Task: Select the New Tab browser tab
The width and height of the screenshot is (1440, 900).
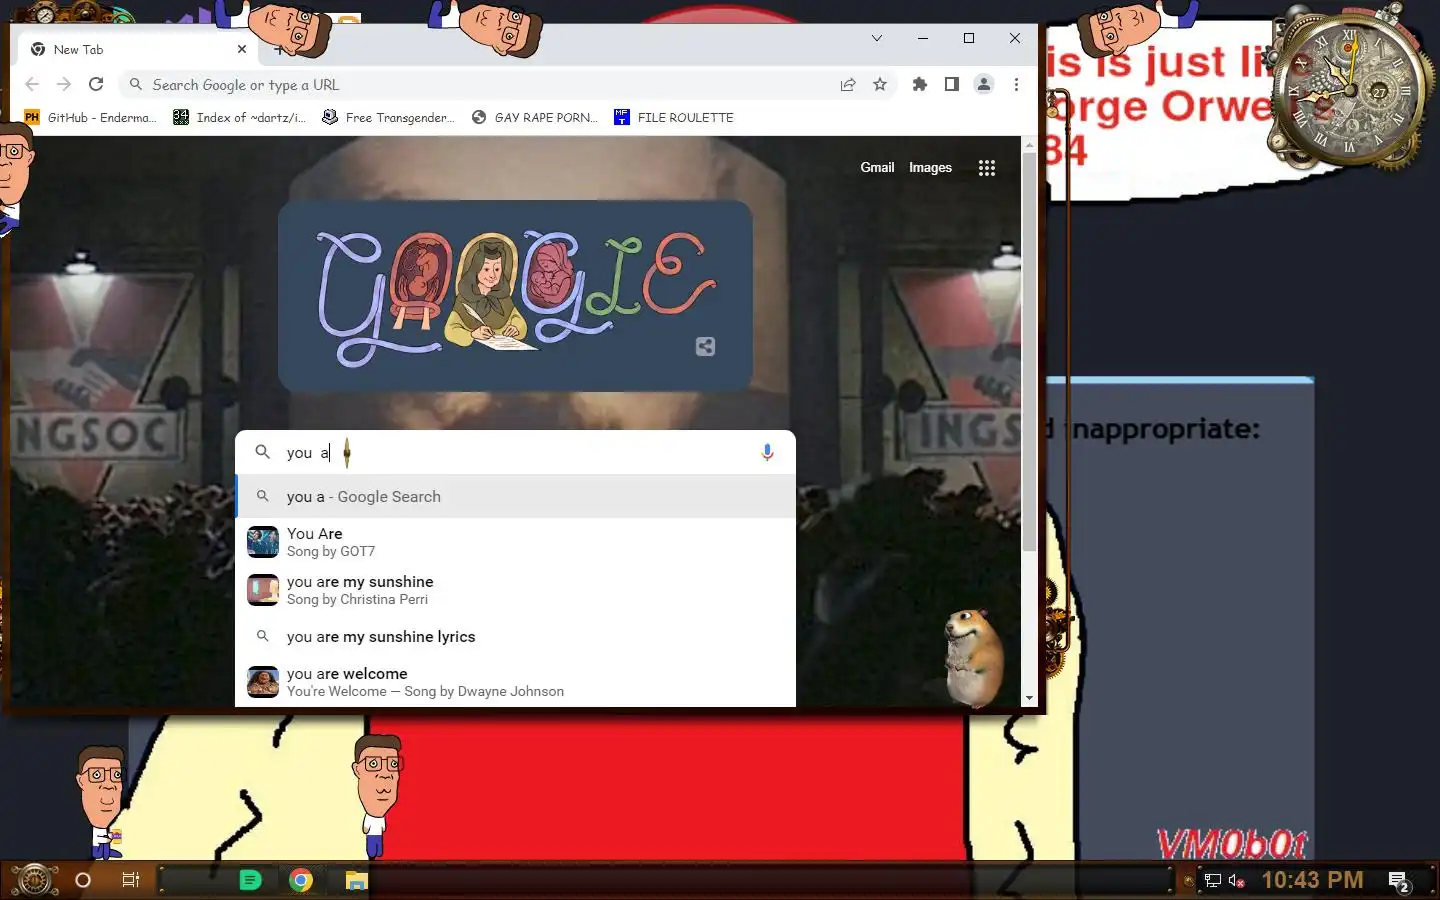Action: click(140, 49)
